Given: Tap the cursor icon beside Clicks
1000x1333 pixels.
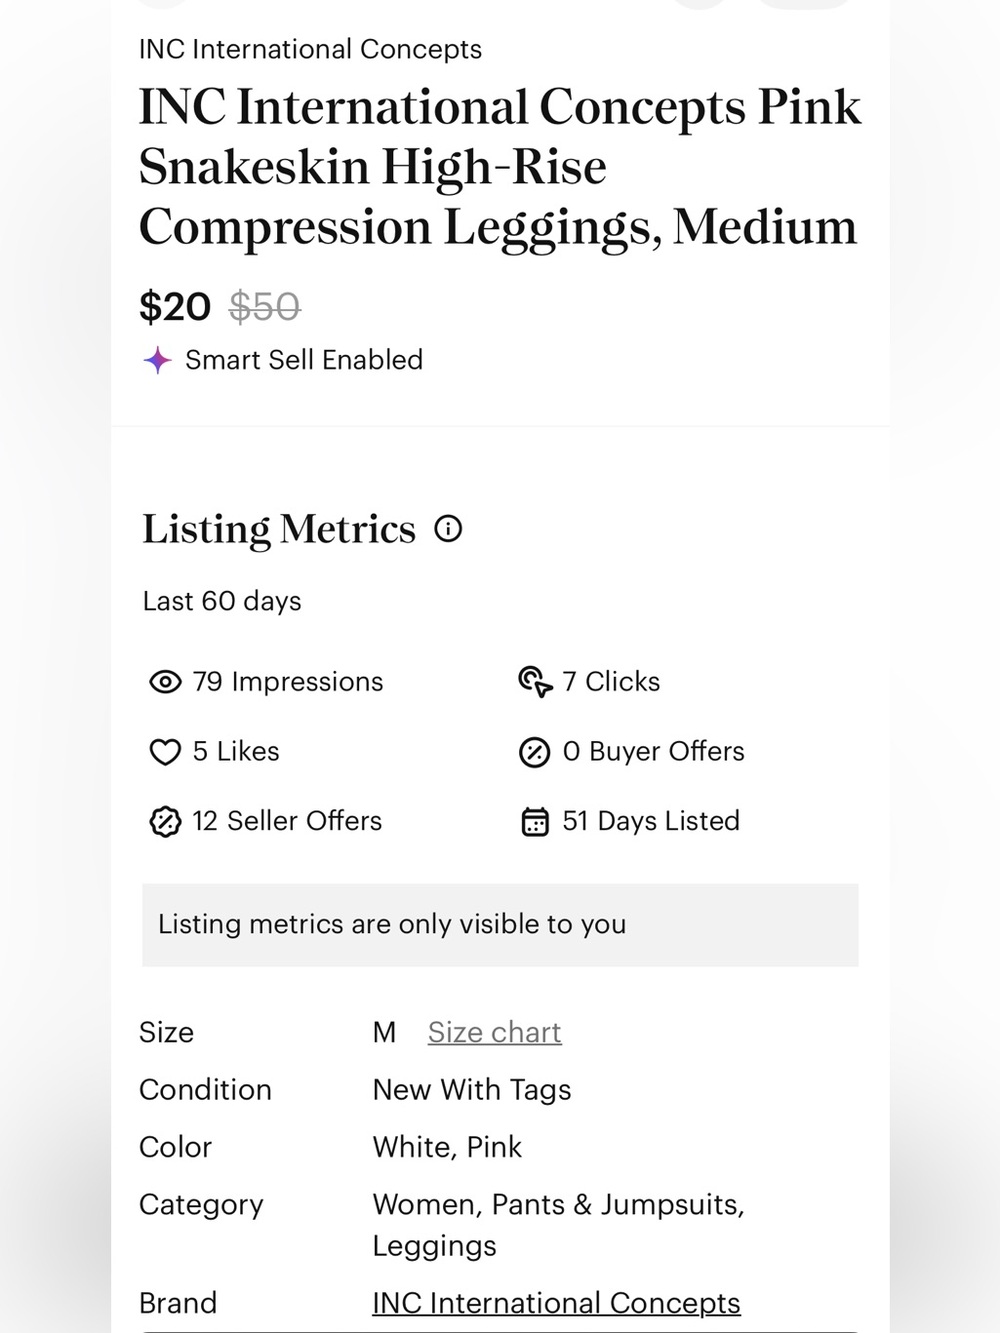Looking at the screenshot, I should click(535, 682).
